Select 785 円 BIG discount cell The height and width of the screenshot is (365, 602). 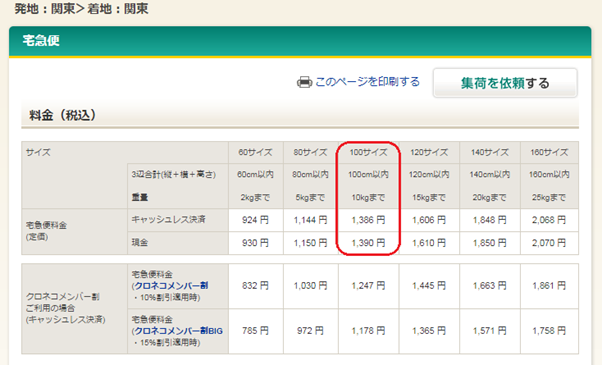coord(256,331)
